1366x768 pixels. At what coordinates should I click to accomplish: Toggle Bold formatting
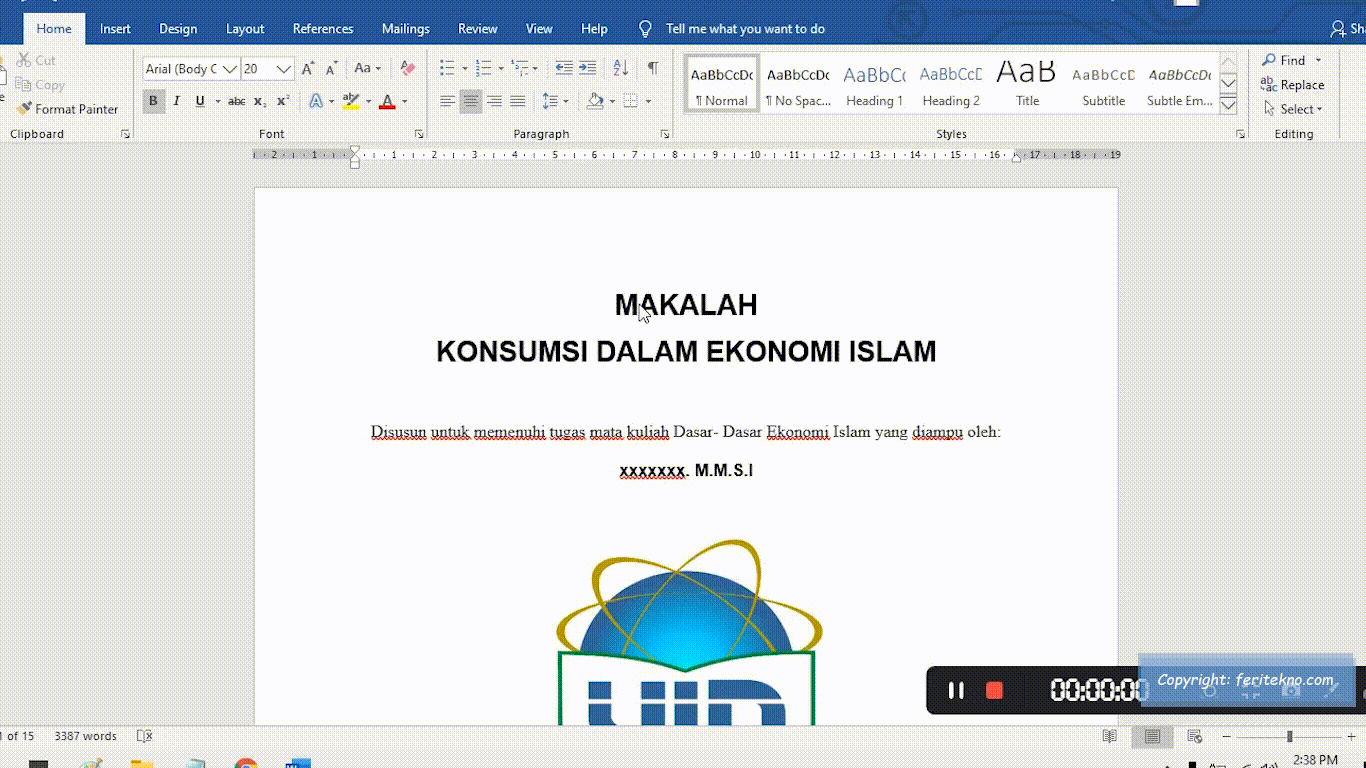pyautogui.click(x=153, y=101)
